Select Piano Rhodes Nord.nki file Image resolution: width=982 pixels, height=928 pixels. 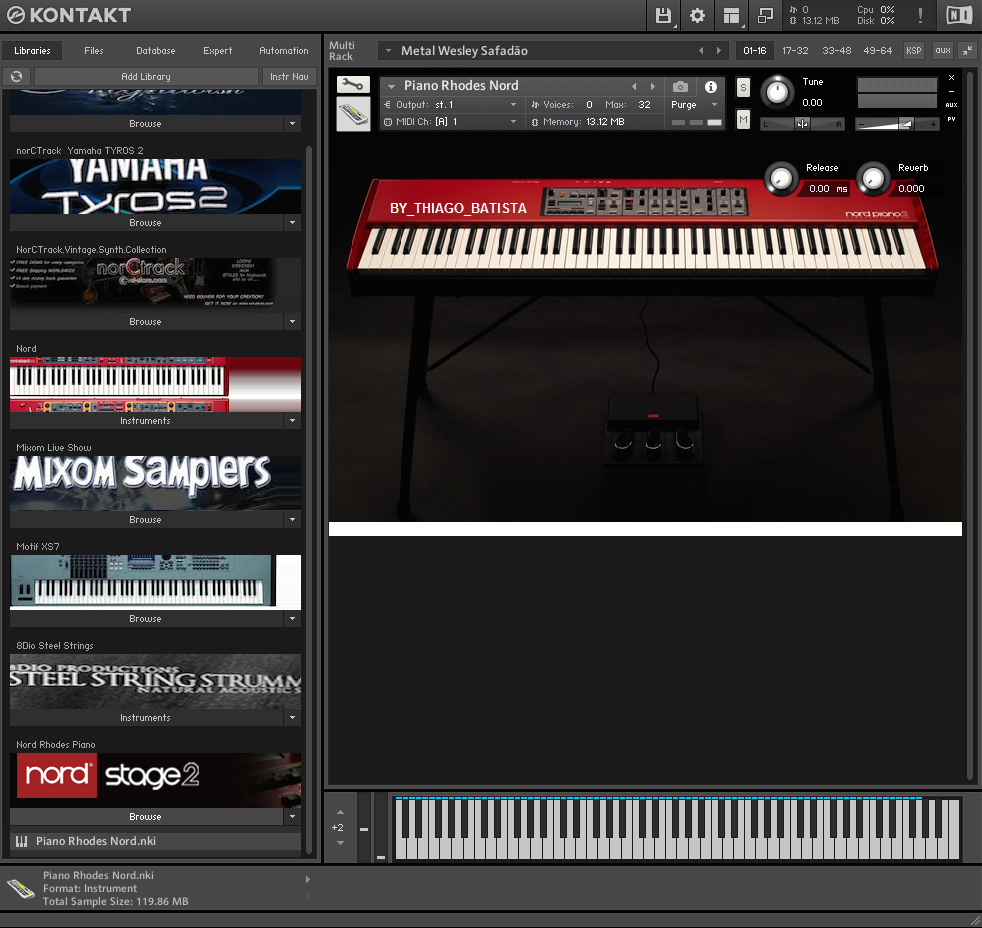coord(155,841)
